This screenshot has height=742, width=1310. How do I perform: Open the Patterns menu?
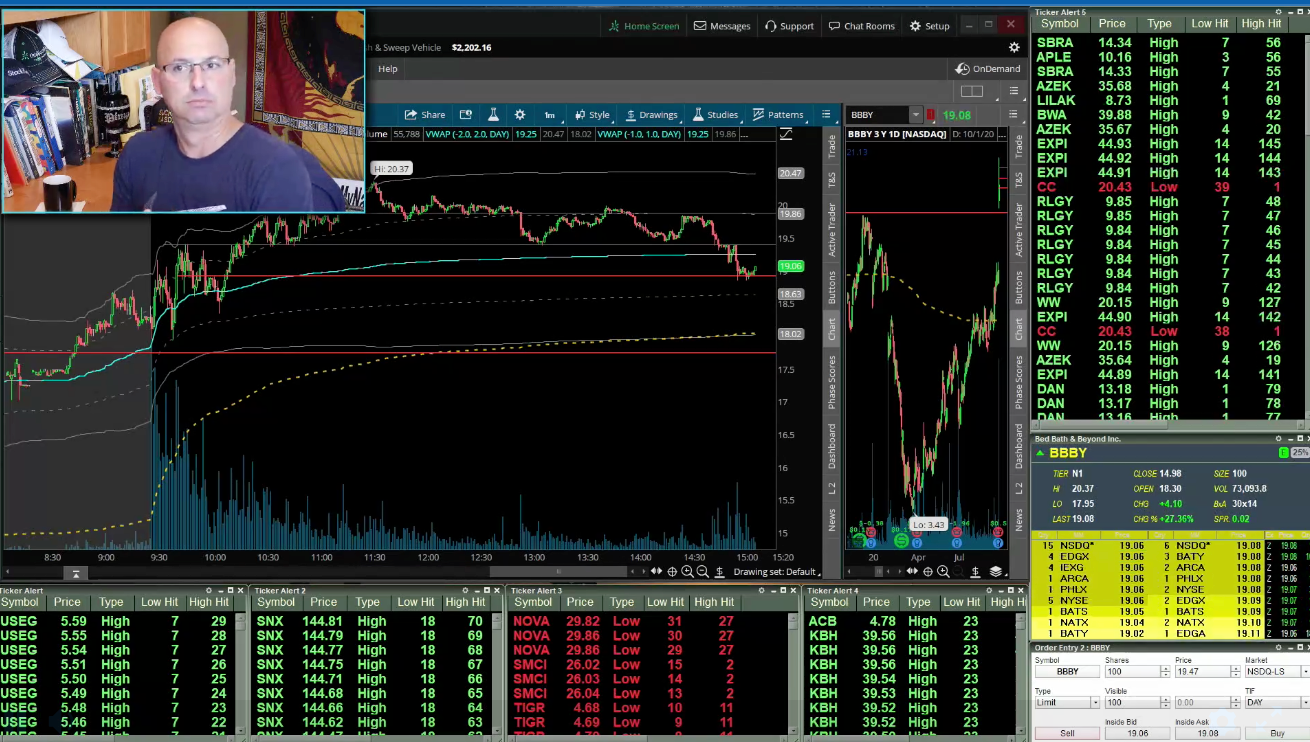778,115
